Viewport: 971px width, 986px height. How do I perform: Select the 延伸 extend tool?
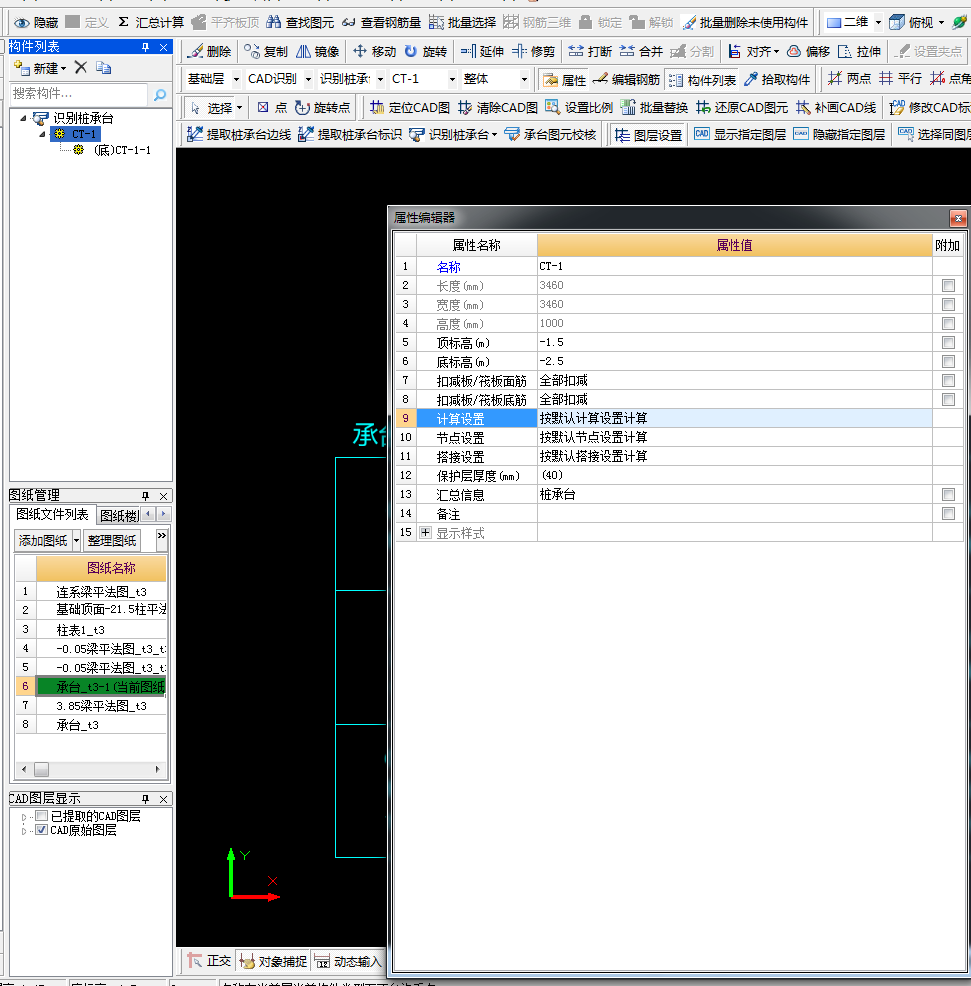(482, 52)
